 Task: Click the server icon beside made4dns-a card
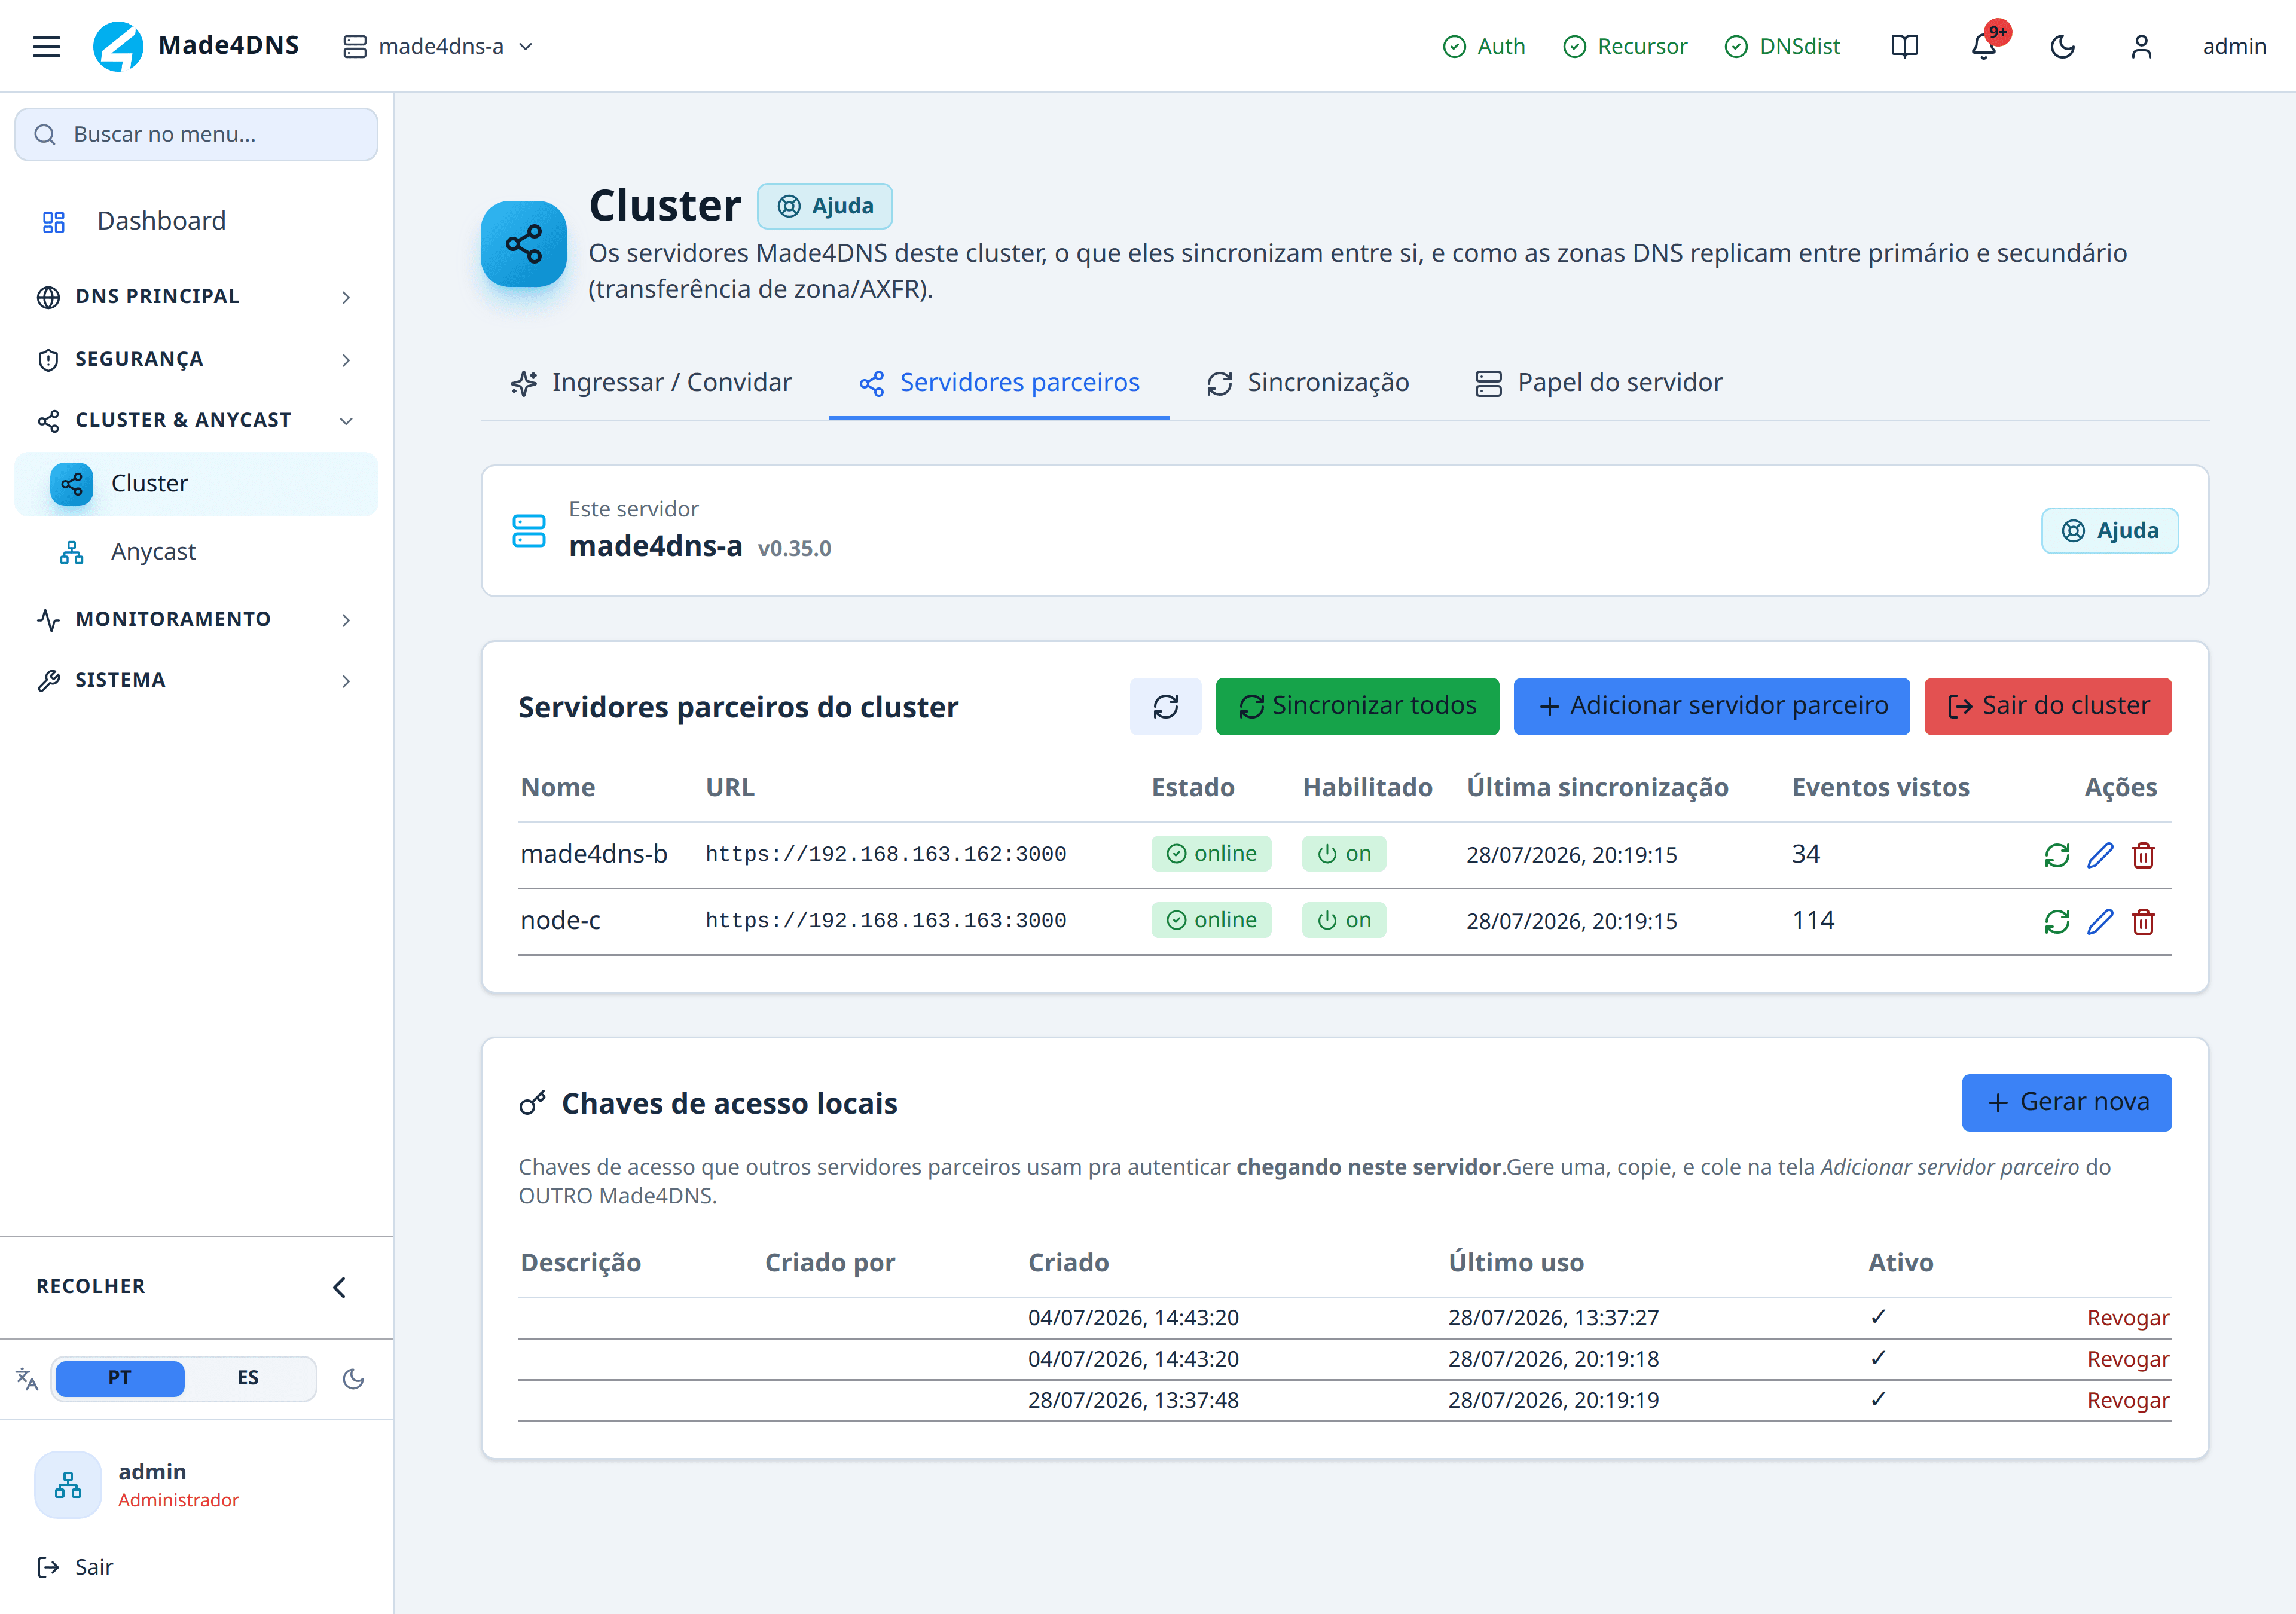tap(529, 531)
